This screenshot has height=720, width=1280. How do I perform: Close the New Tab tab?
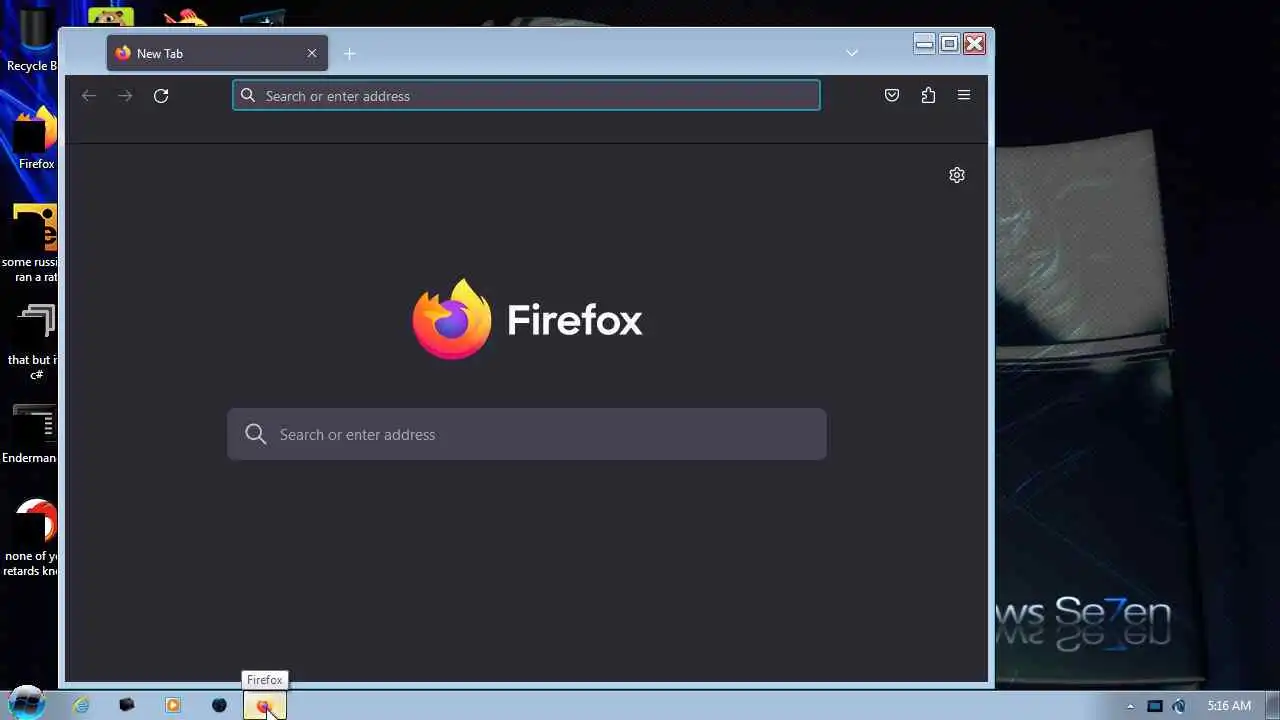(312, 53)
